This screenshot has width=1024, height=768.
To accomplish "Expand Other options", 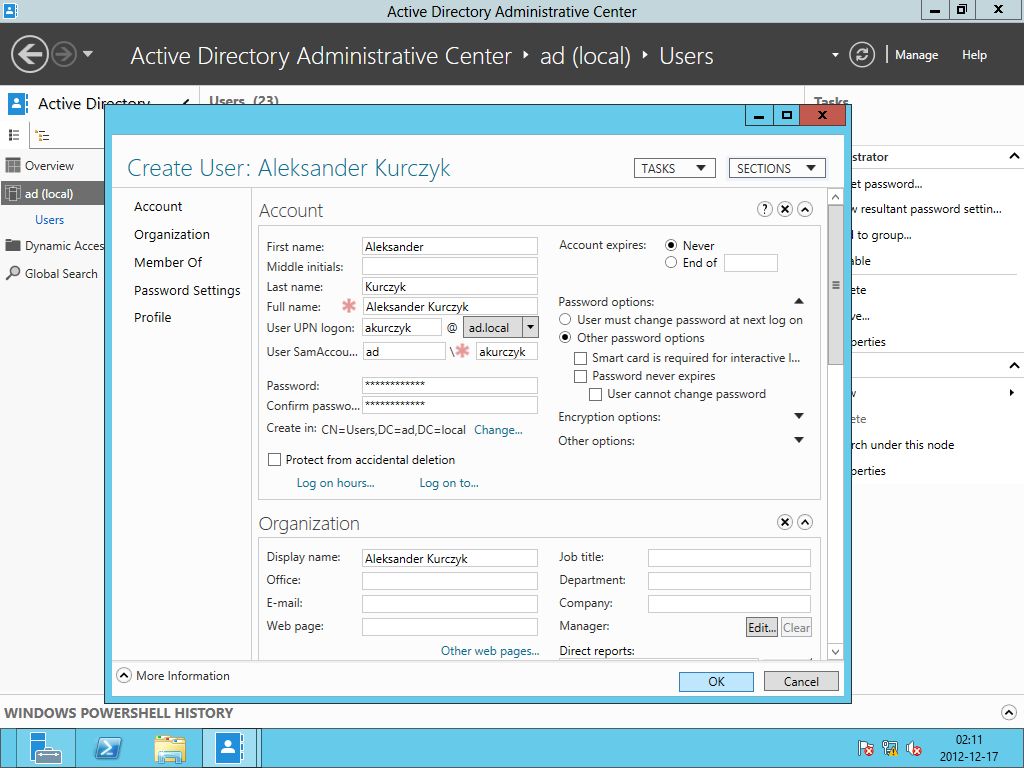I will [x=798, y=440].
